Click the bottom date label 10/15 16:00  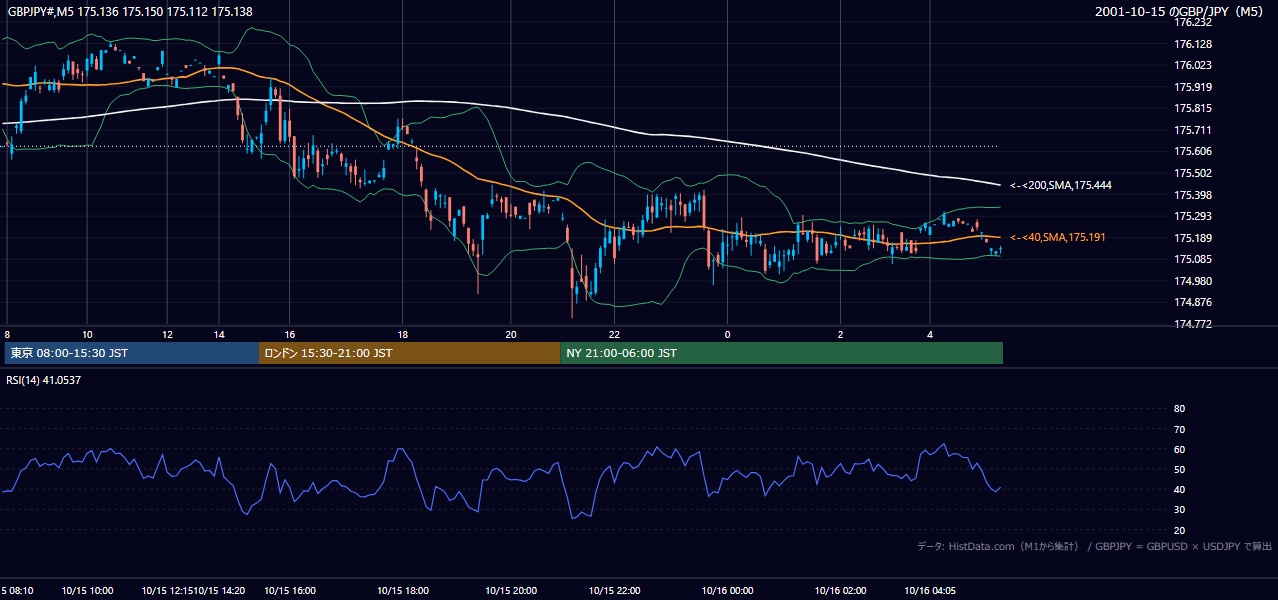290,590
